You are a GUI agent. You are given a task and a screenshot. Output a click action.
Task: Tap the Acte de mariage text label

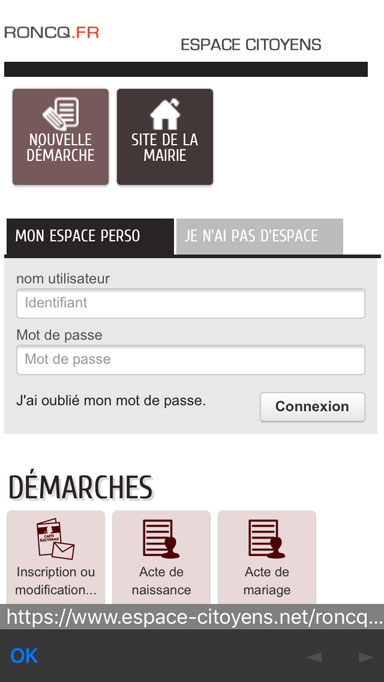coord(267,581)
